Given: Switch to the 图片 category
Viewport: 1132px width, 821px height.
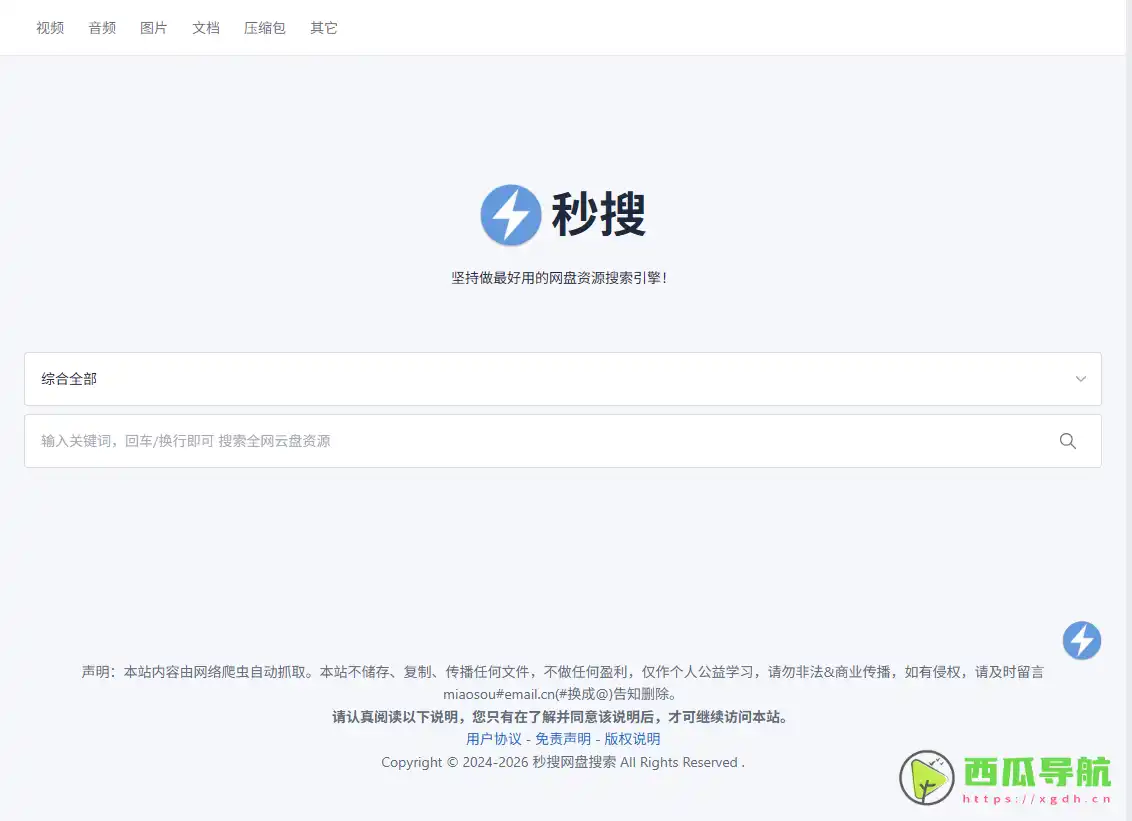Looking at the screenshot, I should (154, 28).
